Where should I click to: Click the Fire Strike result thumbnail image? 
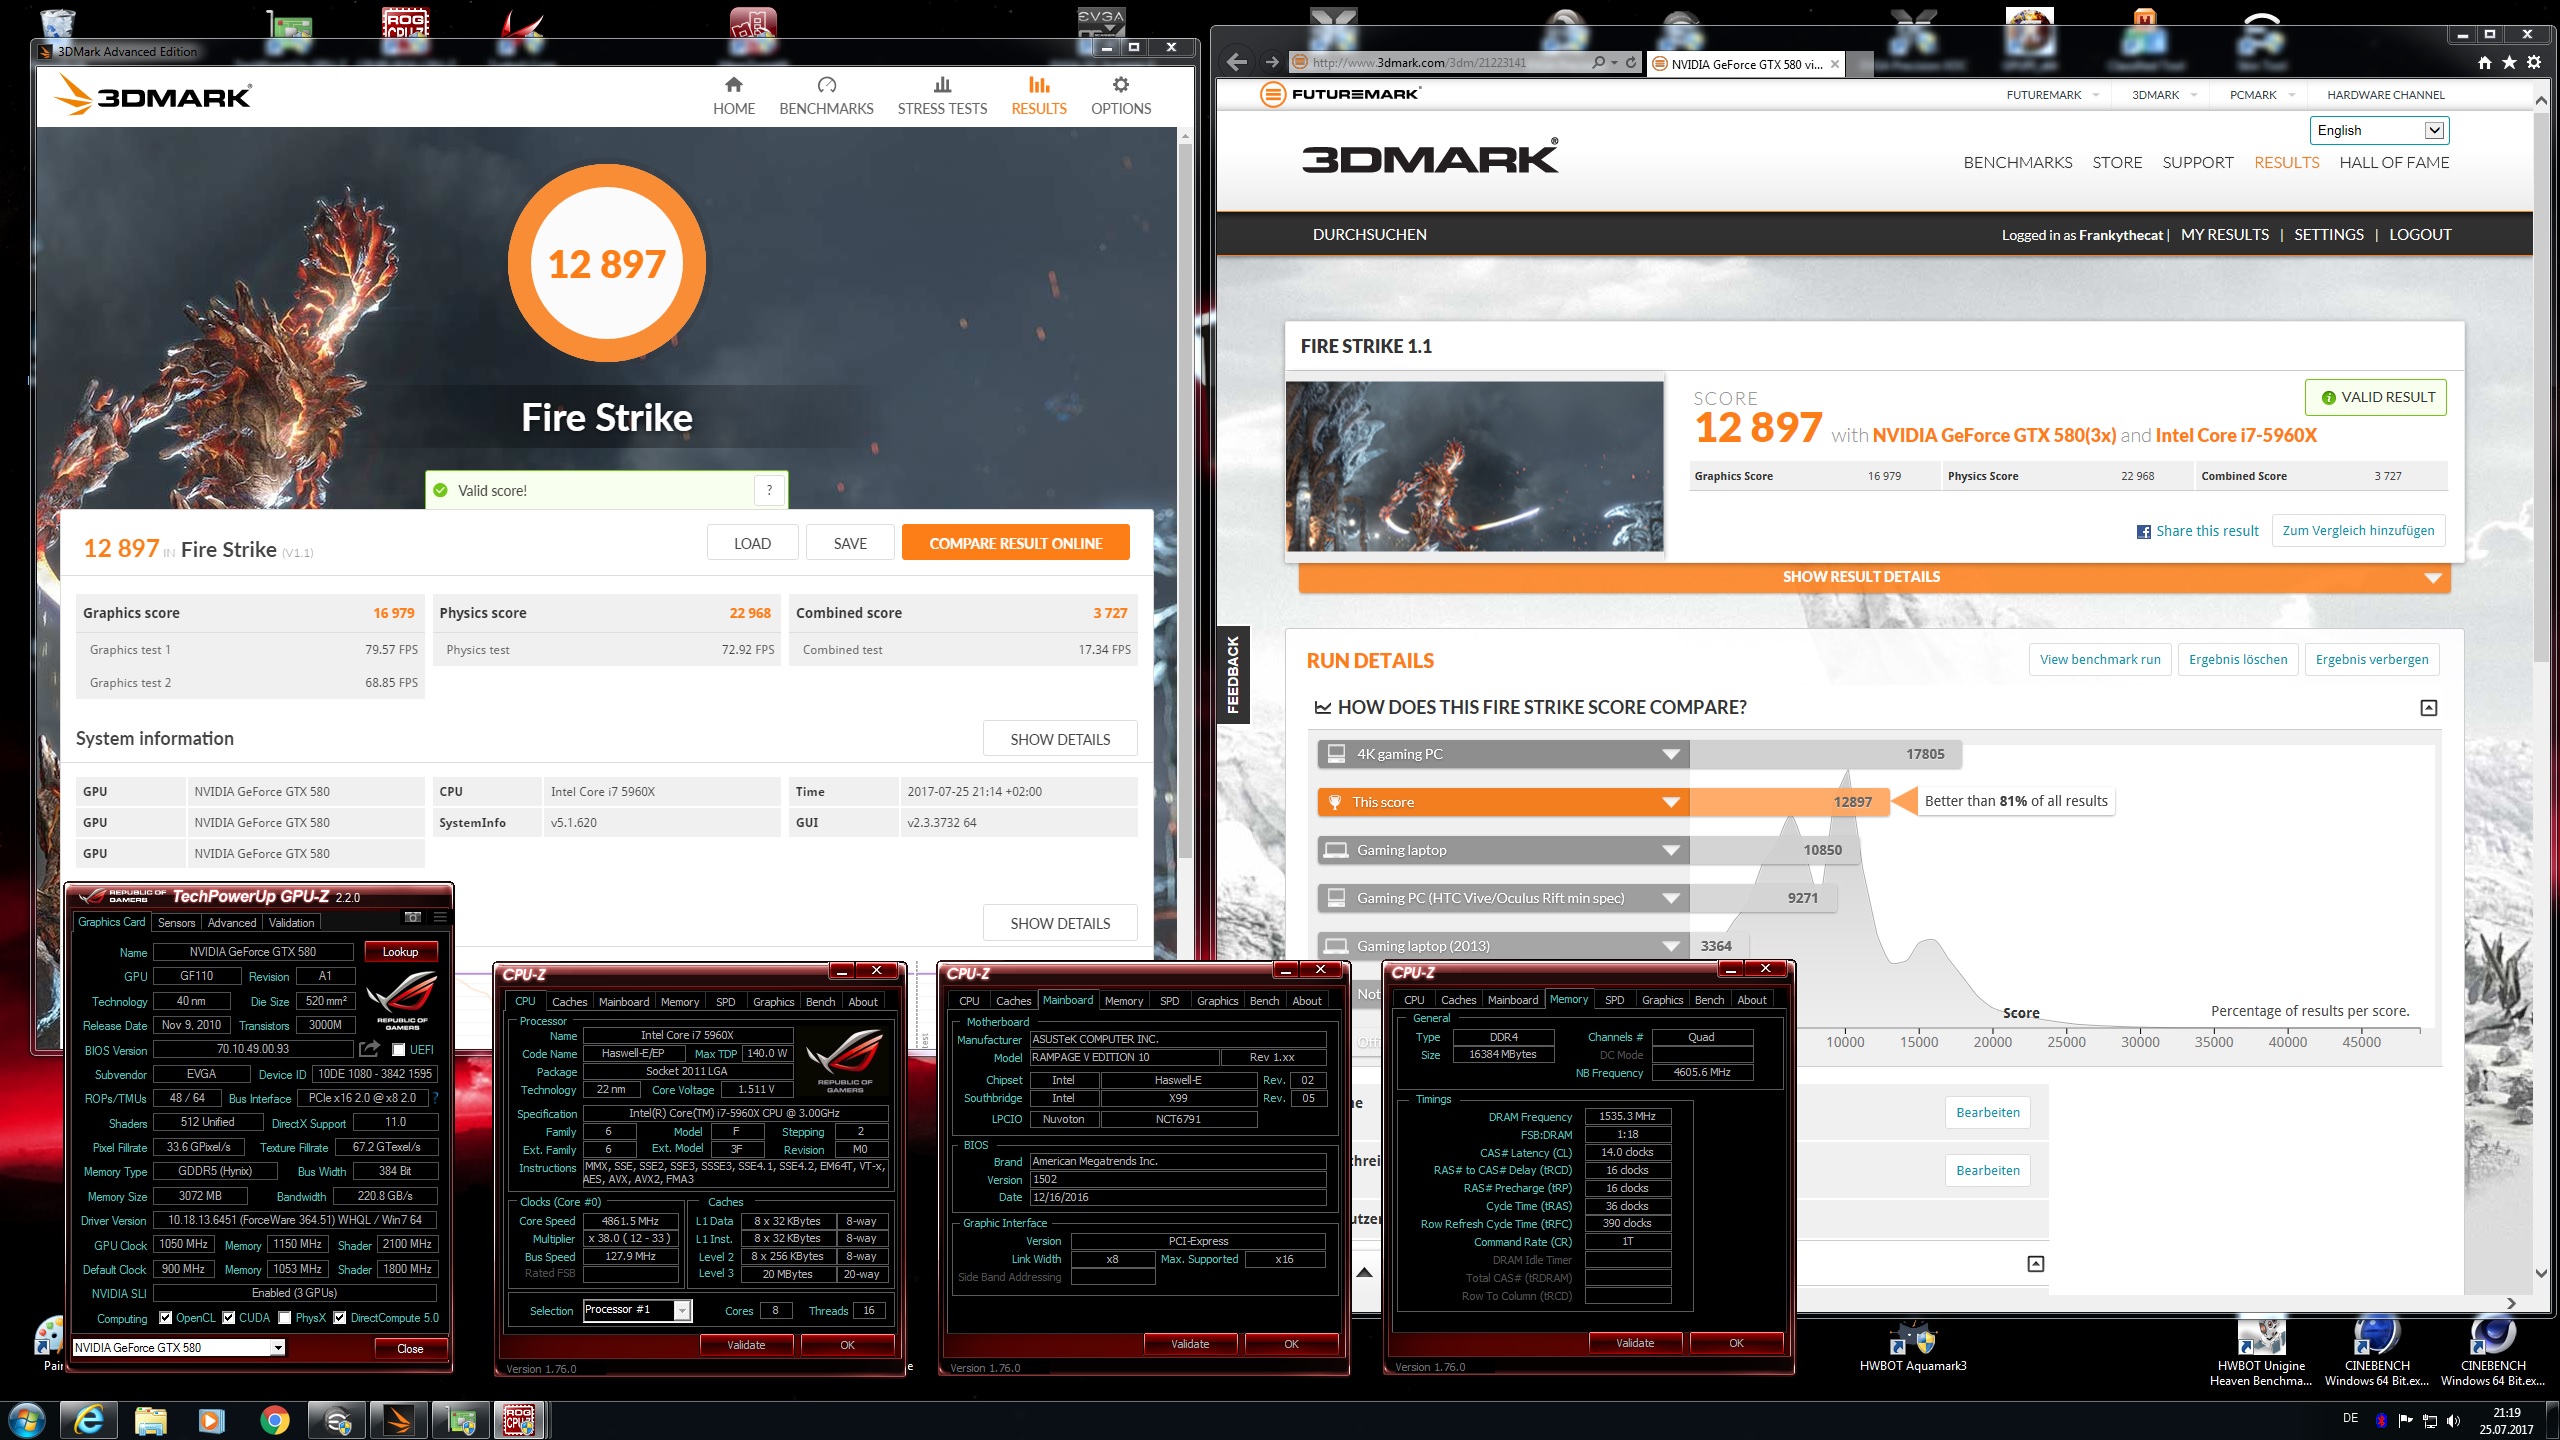pyautogui.click(x=1475, y=466)
